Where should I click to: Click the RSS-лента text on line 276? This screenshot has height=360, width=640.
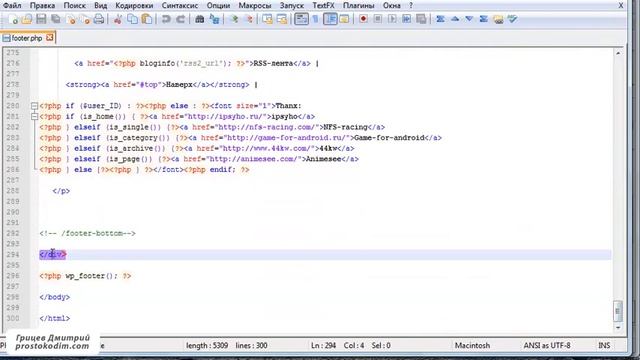point(273,64)
